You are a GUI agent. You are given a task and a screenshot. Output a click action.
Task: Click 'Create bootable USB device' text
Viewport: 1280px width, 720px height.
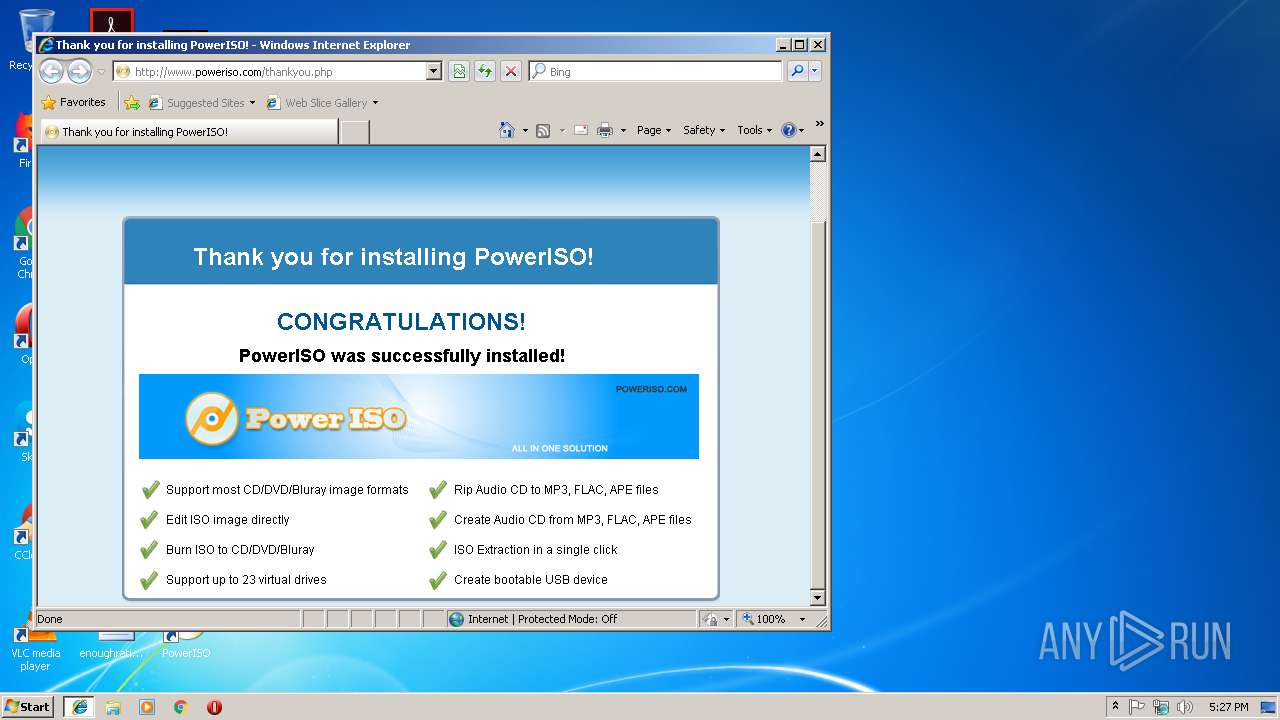point(530,580)
